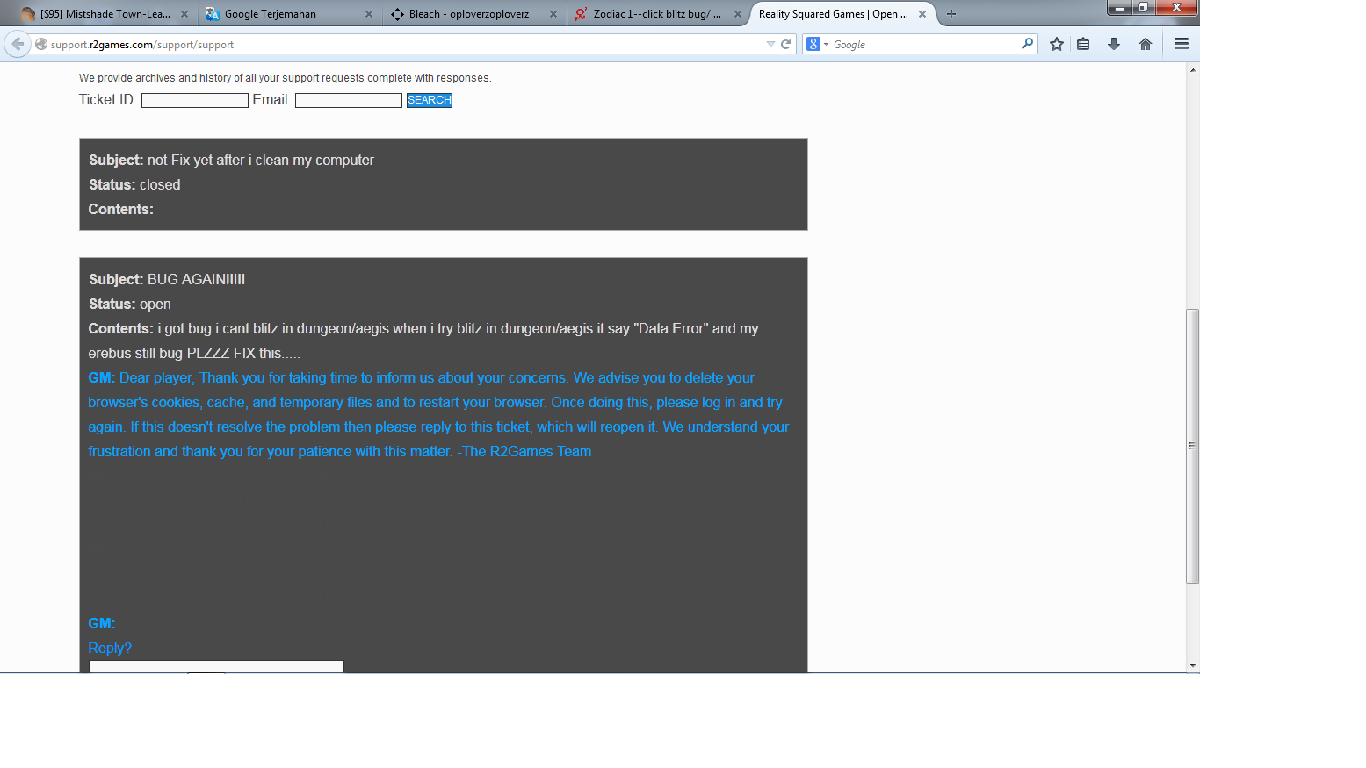Open the downloads arrow icon
The width and height of the screenshot is (1366, 768).
pyautogui.click(x=1114, y=44)
